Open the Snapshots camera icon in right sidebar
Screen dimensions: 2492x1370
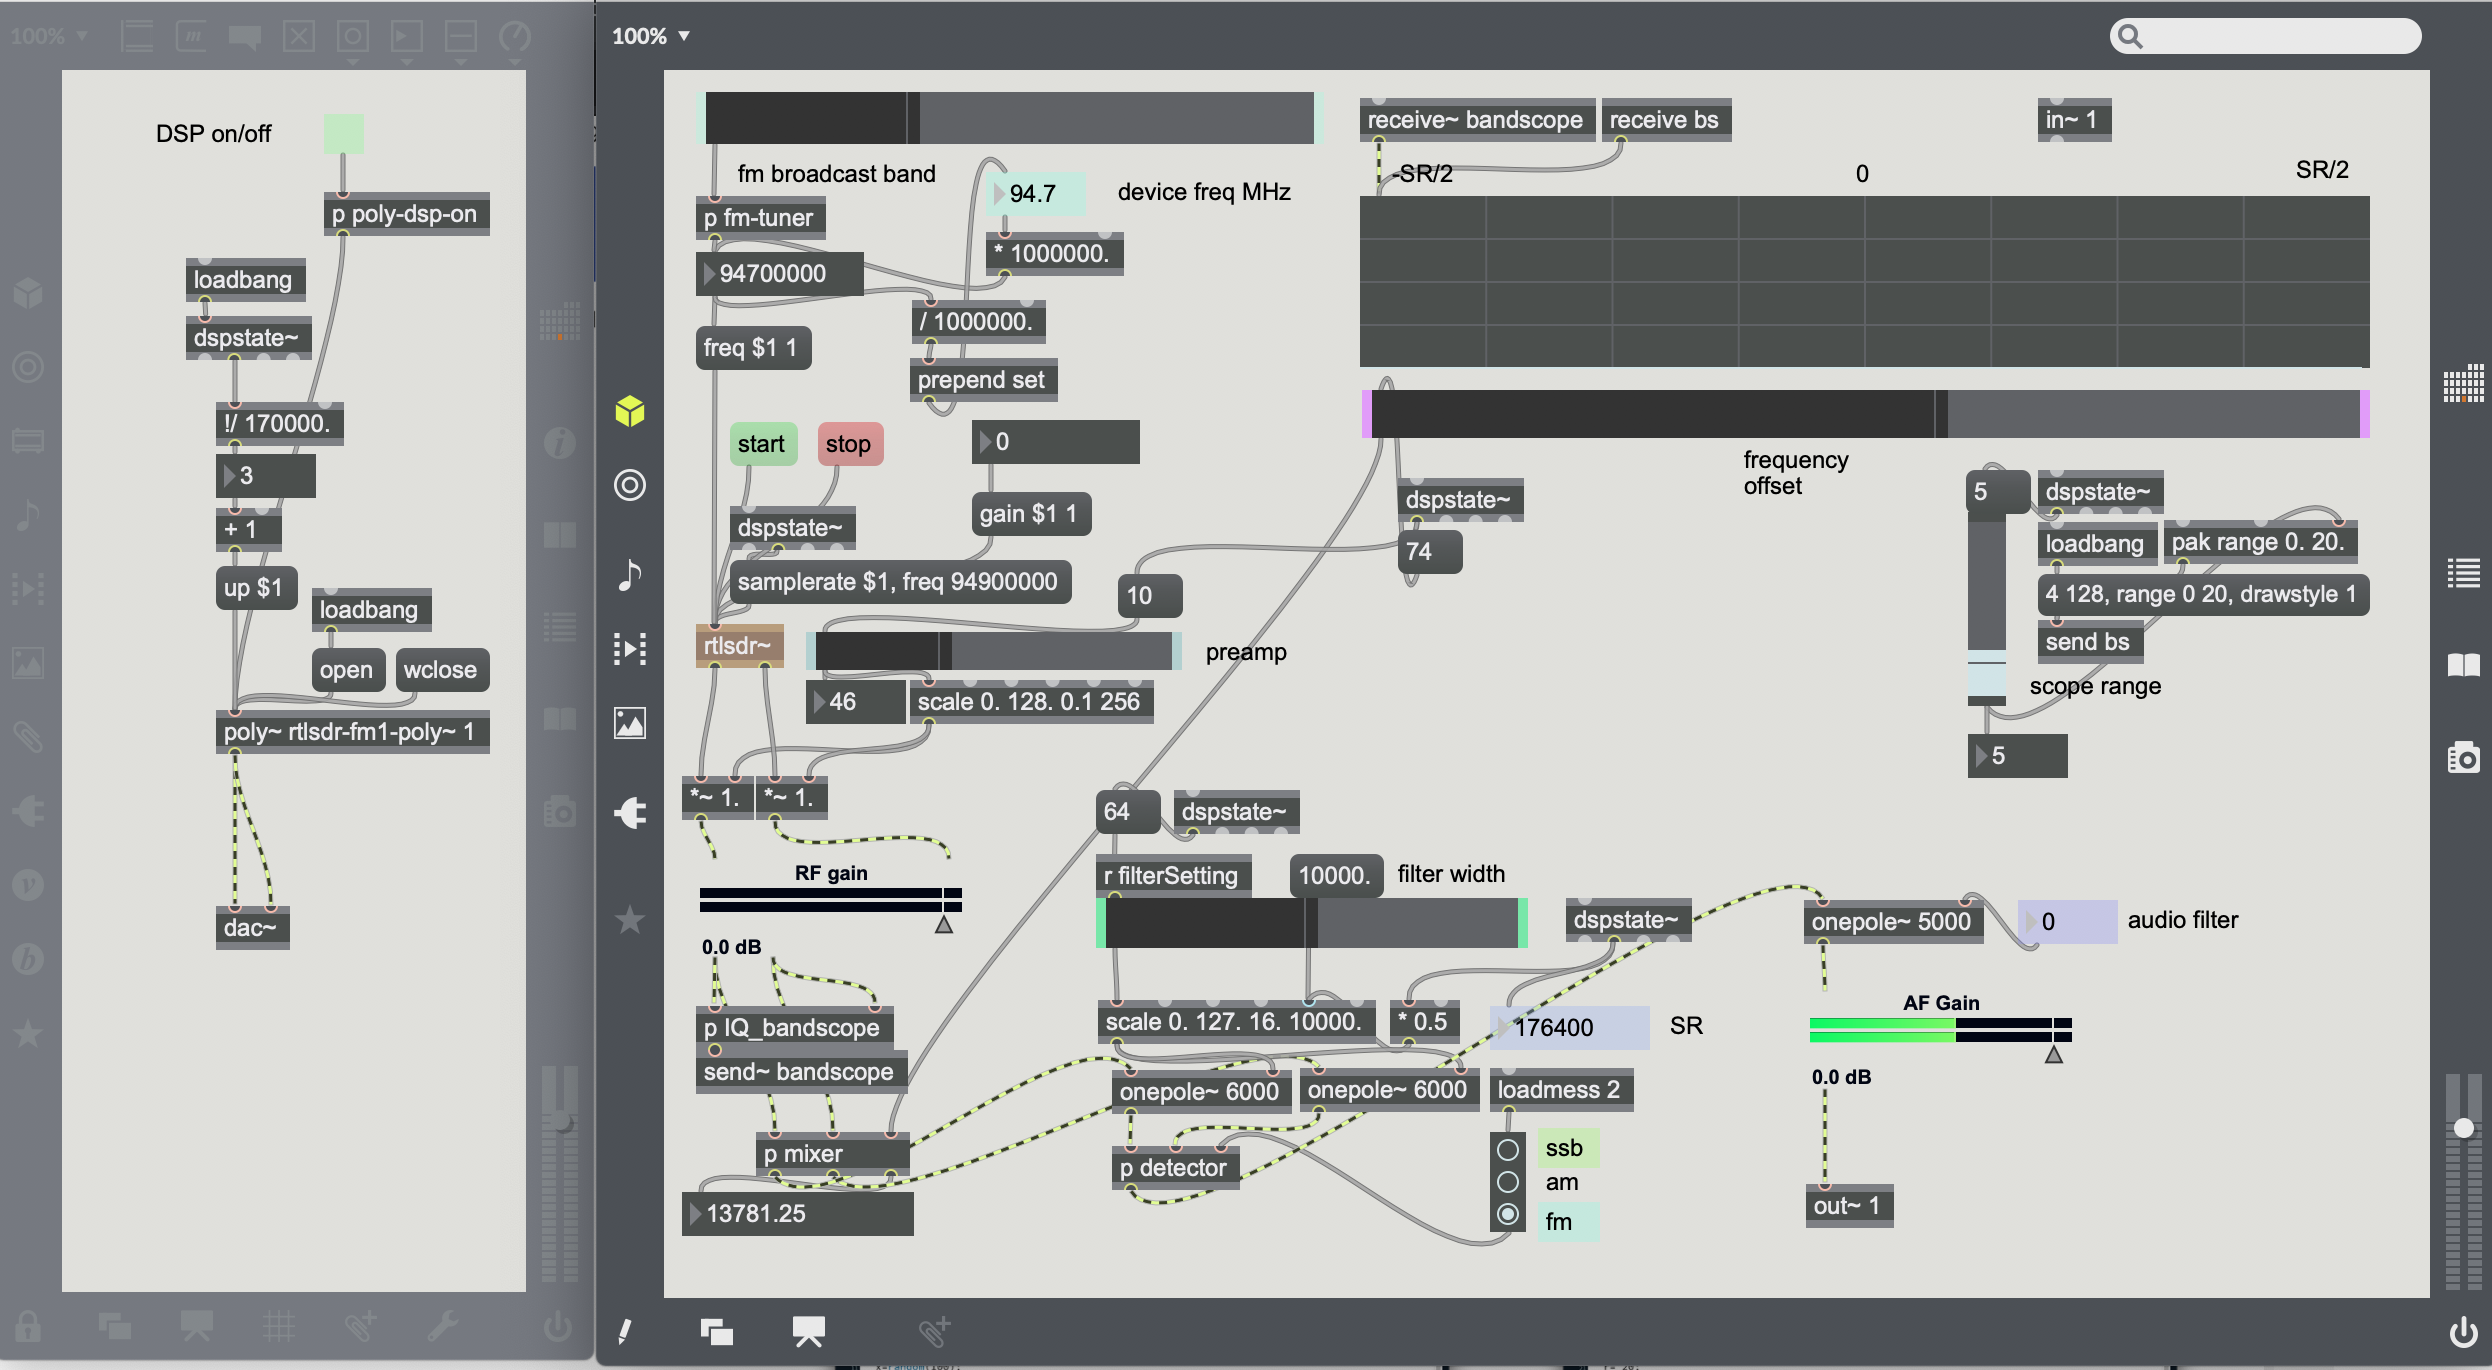2463,758
